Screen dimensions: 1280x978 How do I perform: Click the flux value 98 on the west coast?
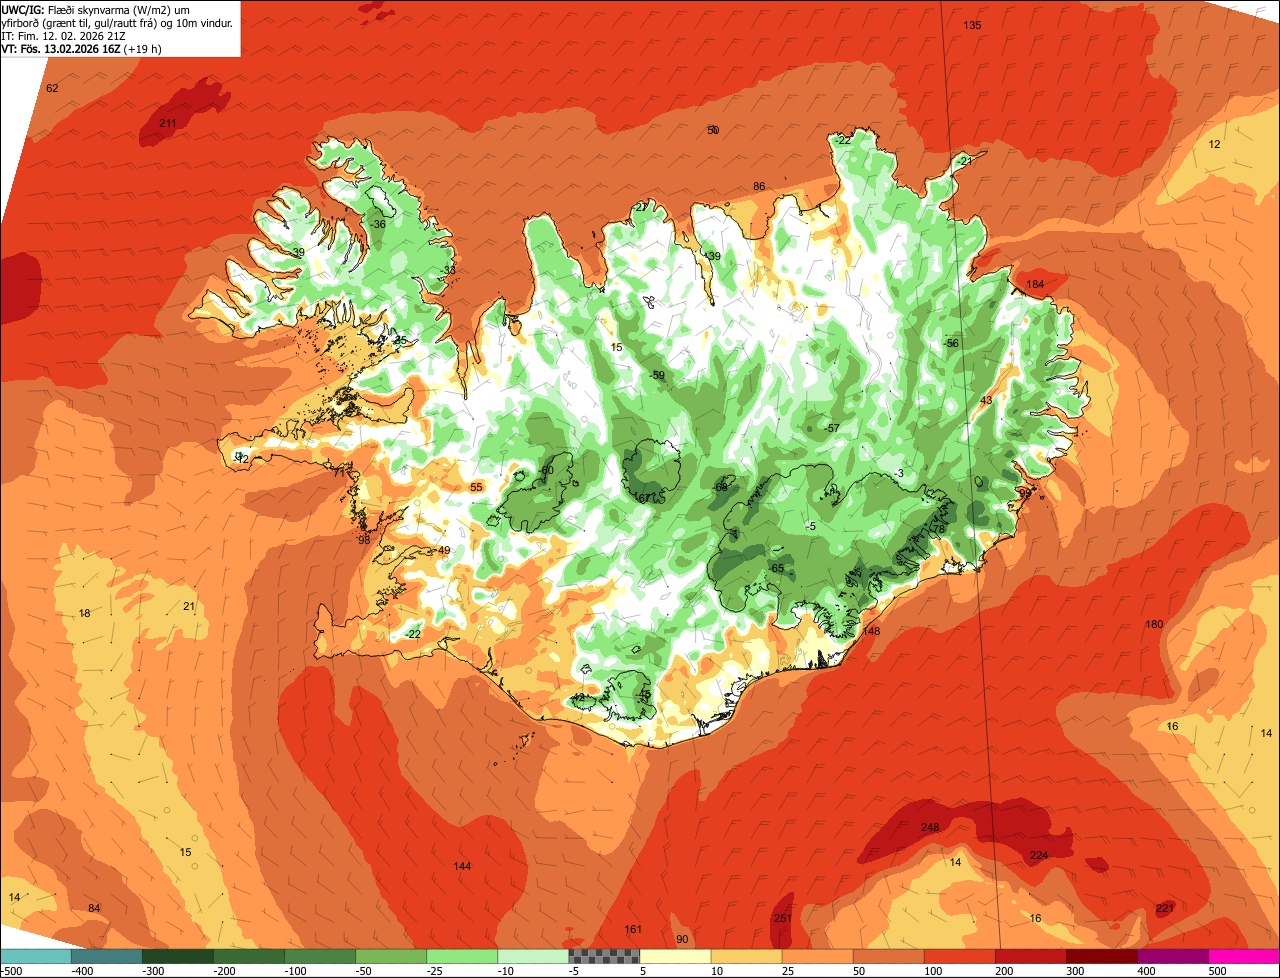[x=364, y=540]
